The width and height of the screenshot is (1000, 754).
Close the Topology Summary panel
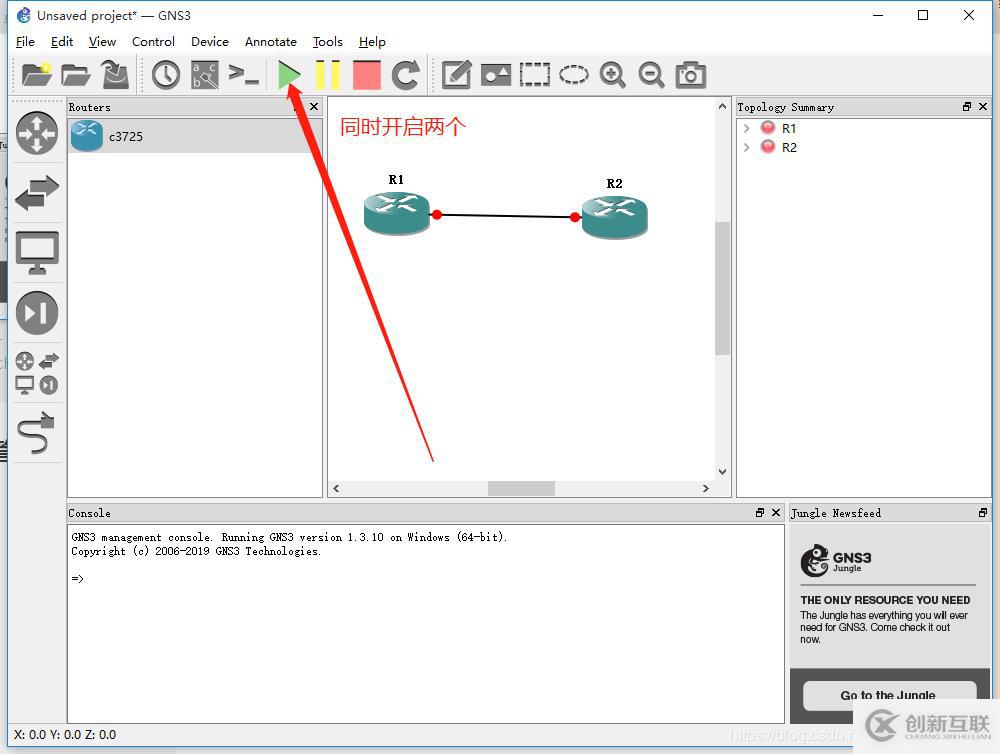(x=983, y=107)
